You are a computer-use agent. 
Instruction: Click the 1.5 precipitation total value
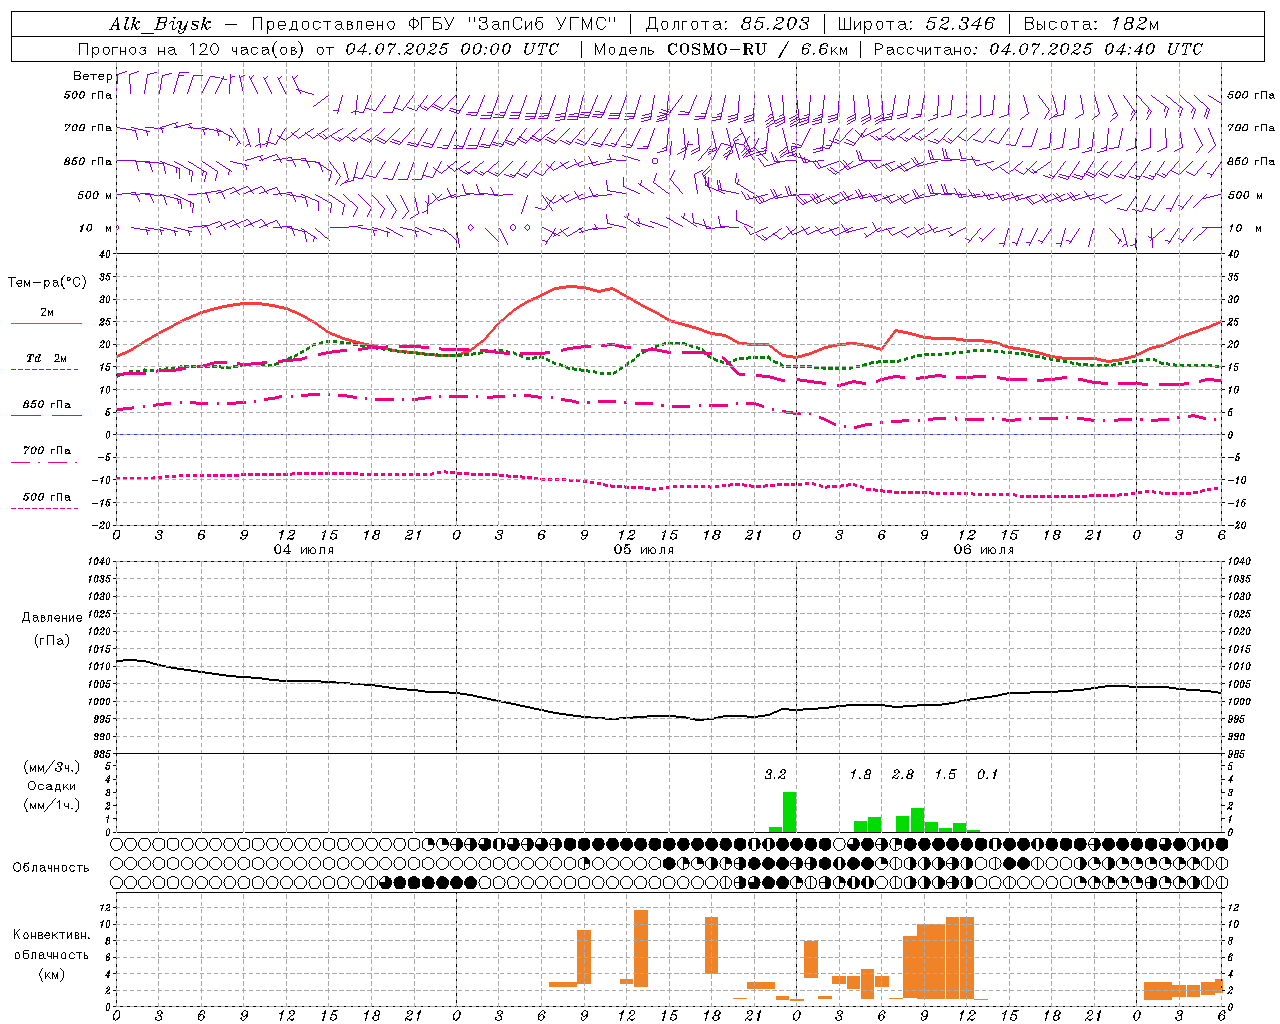[x=945, y=774]
